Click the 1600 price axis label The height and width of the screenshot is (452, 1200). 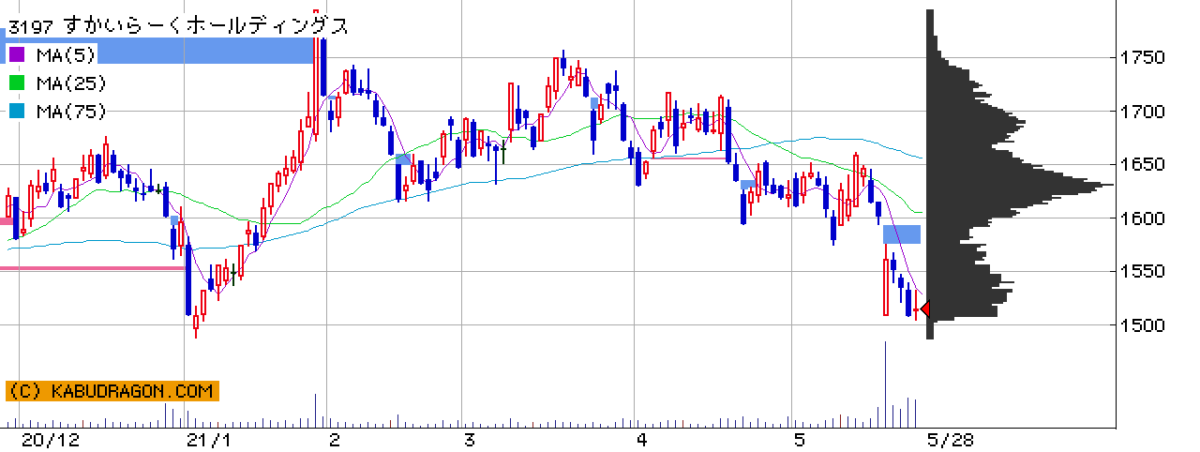pos(1141,218)
